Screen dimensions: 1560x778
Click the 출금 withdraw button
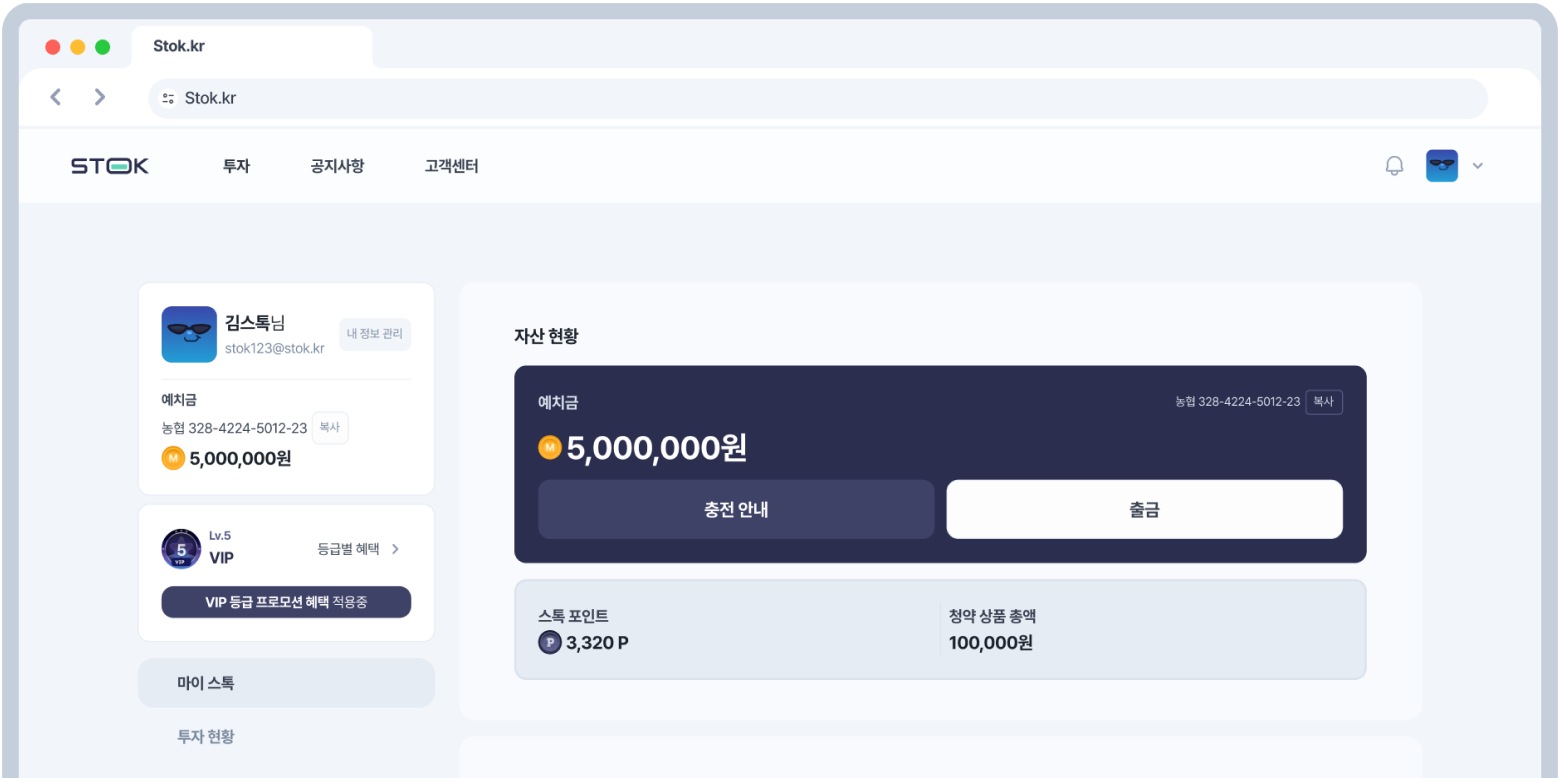pos(1144,509)
